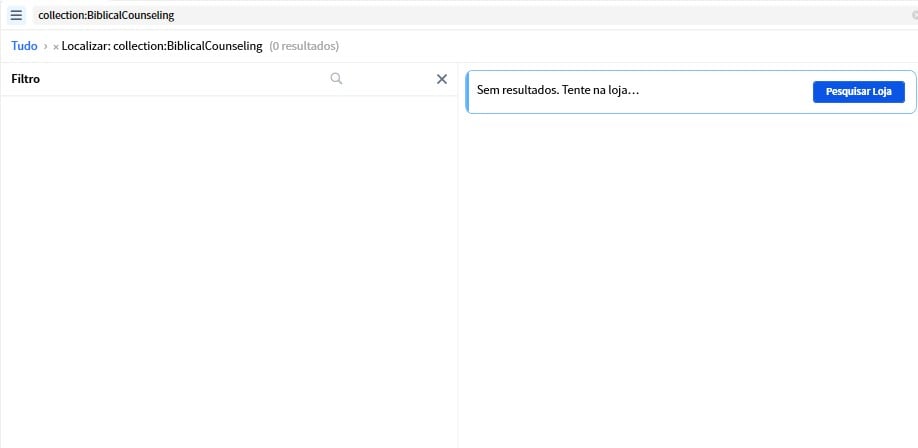Go back to Tudo breadcrumb
This screenshot has width=918, height=448.
pos(24,46)
